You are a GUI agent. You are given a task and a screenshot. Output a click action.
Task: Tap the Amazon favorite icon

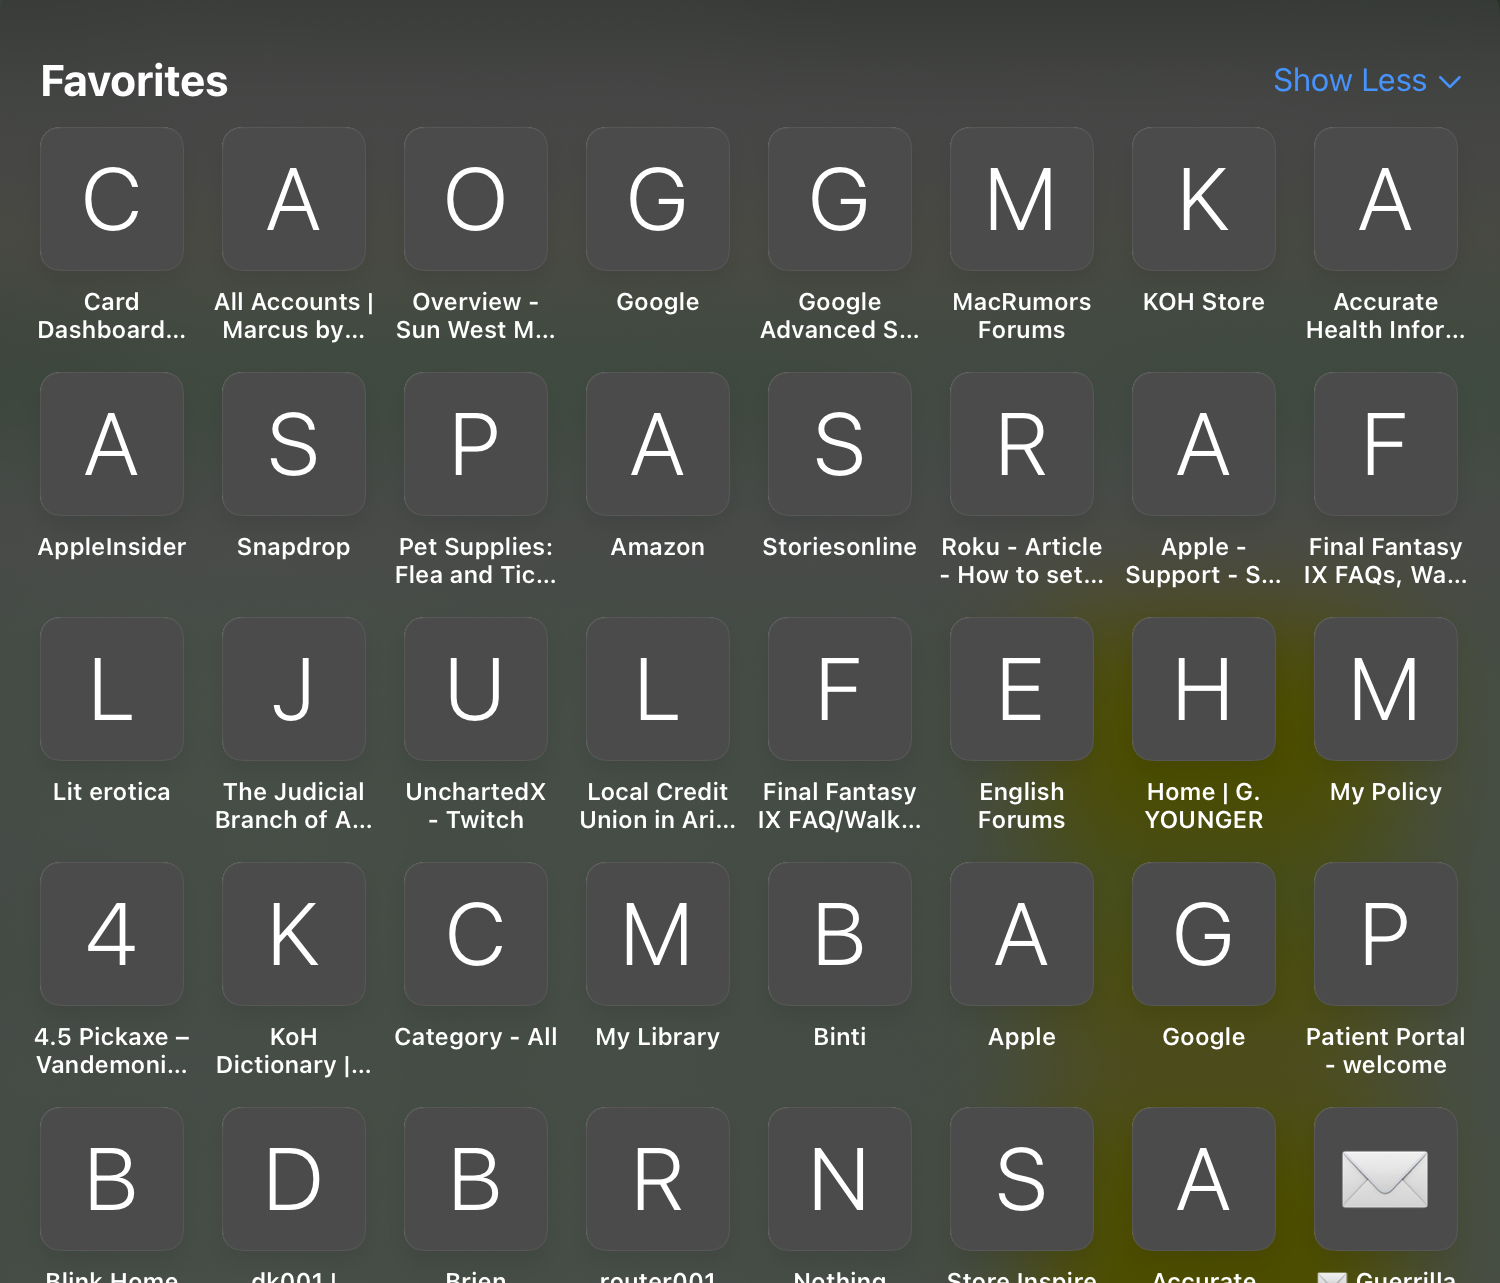(x=657, y=444)
